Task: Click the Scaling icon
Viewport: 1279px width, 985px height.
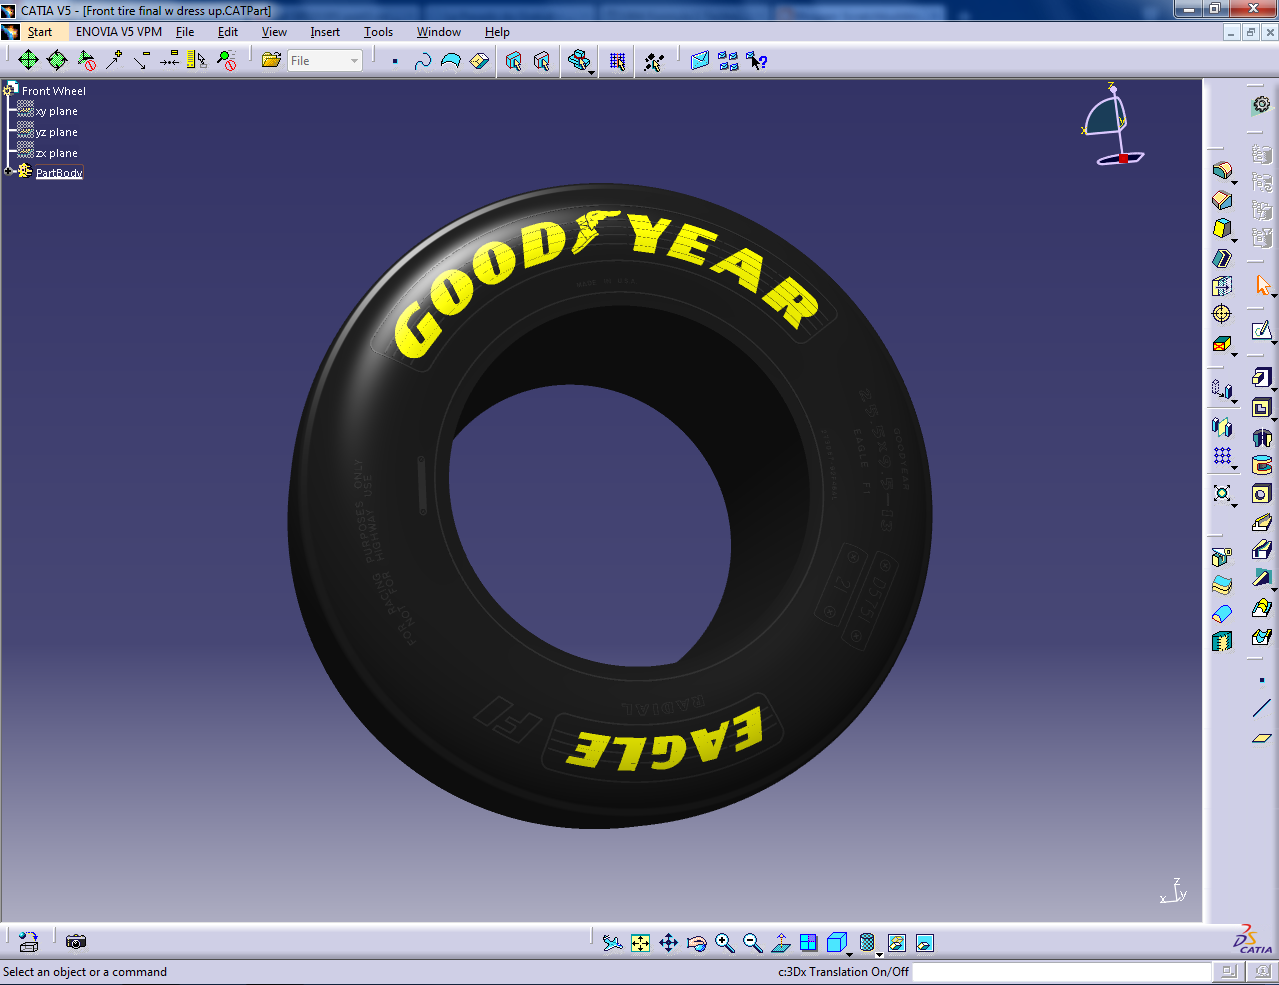Action: 1222,493
